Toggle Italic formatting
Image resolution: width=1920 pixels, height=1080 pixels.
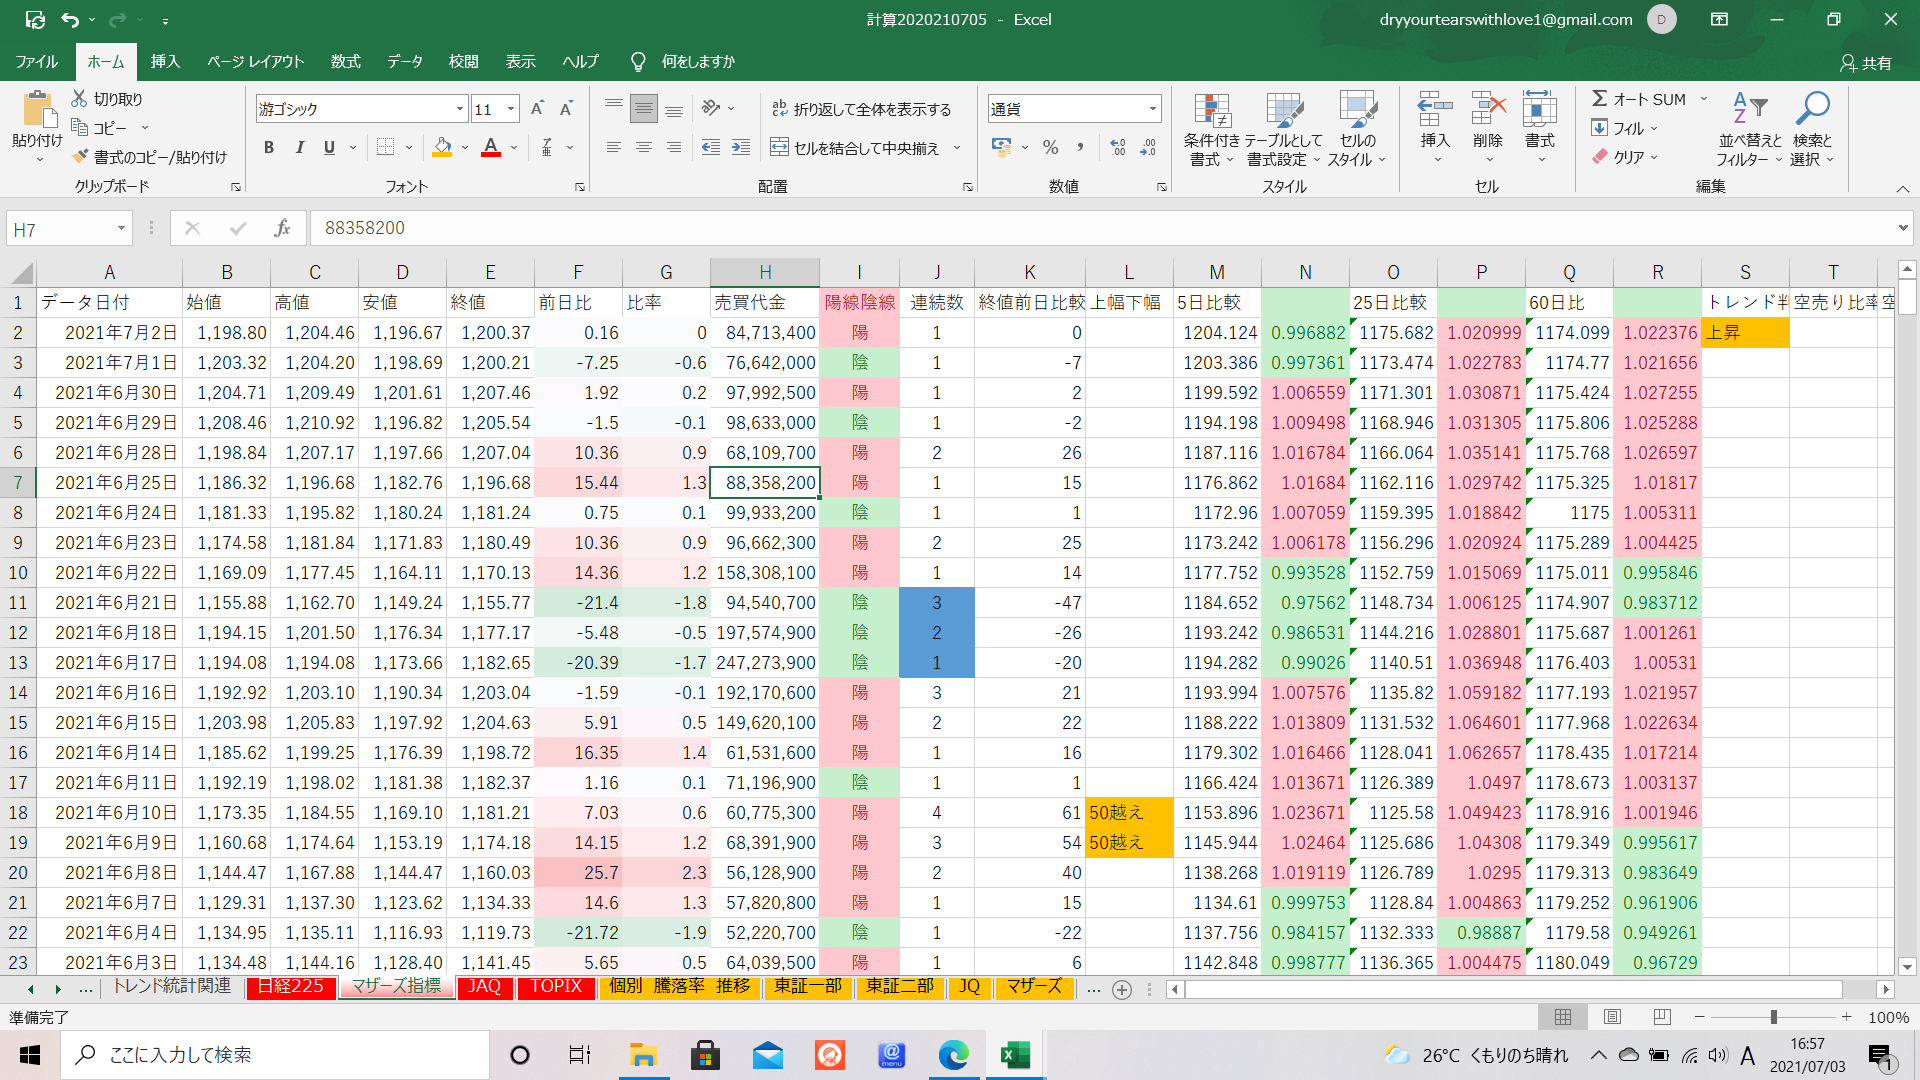[299, 148]
